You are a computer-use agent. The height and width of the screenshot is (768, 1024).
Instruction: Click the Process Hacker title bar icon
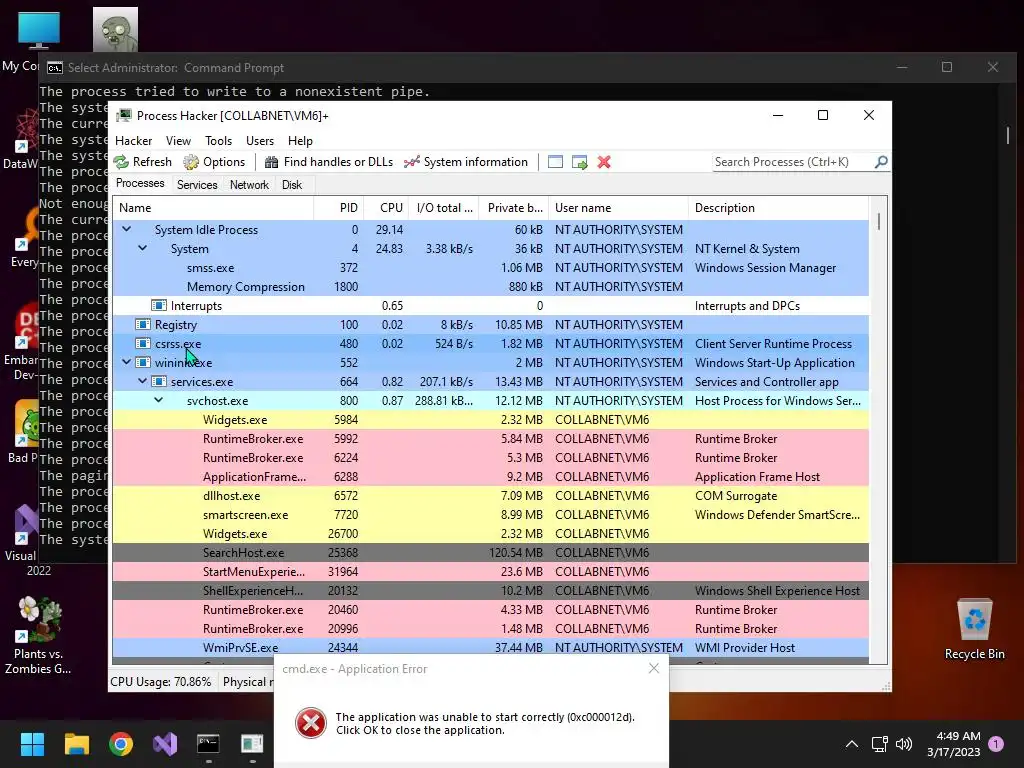pos(124,116)
